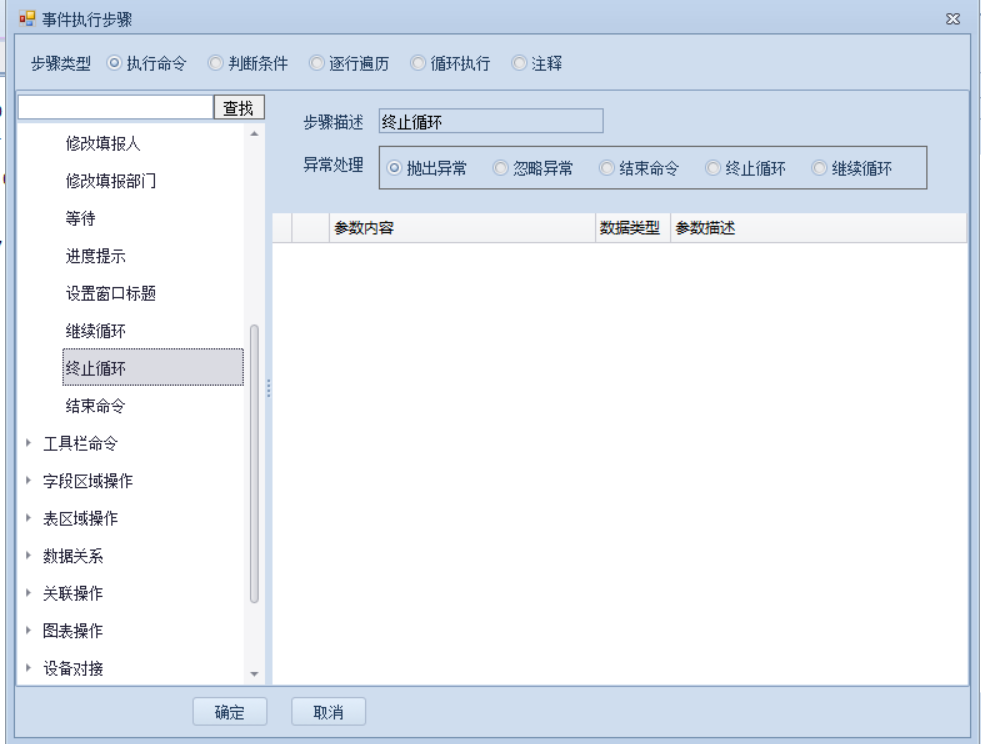Image resolution: width=981 pixels, height=744 pixels.
Task: Set exception handling to 忽略异常
Action: pyautogui.click(x=501, y=169)
